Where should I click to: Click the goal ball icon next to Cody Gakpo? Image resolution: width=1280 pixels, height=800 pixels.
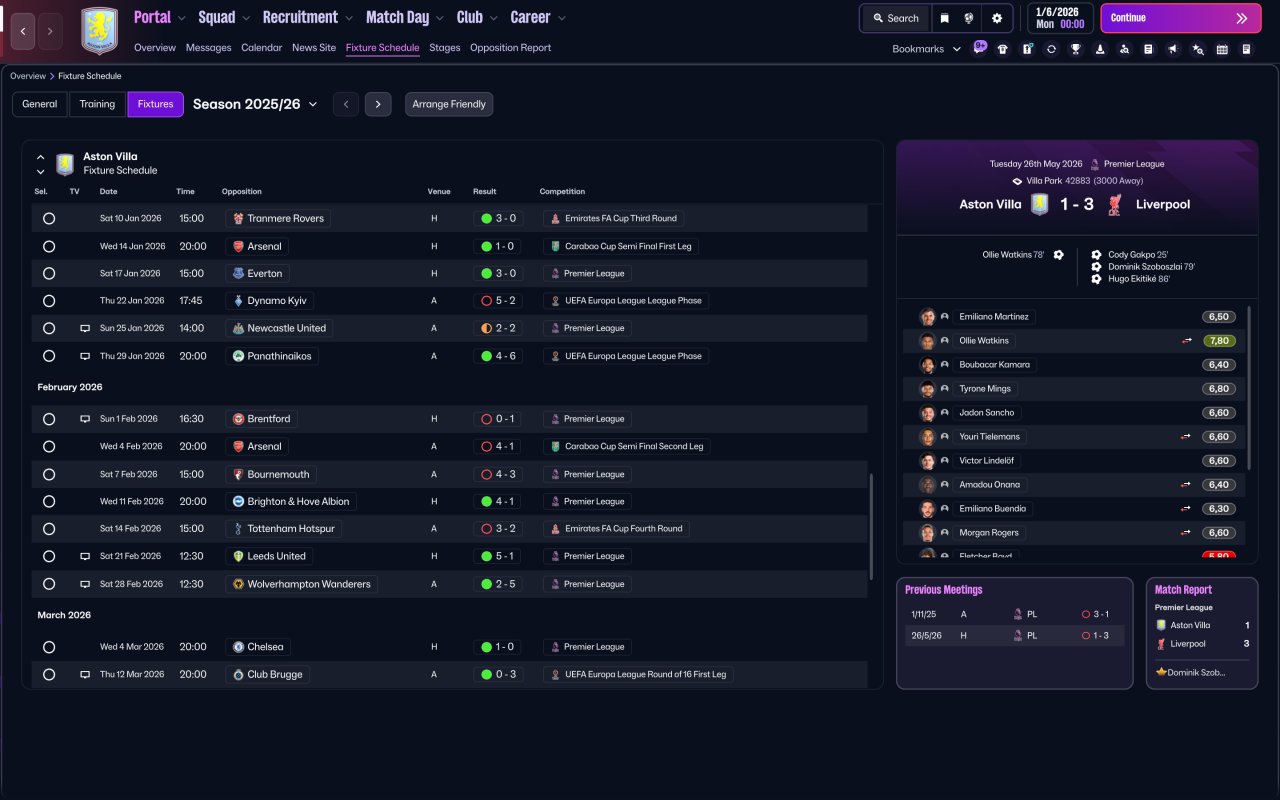[x=1097, y=255]
